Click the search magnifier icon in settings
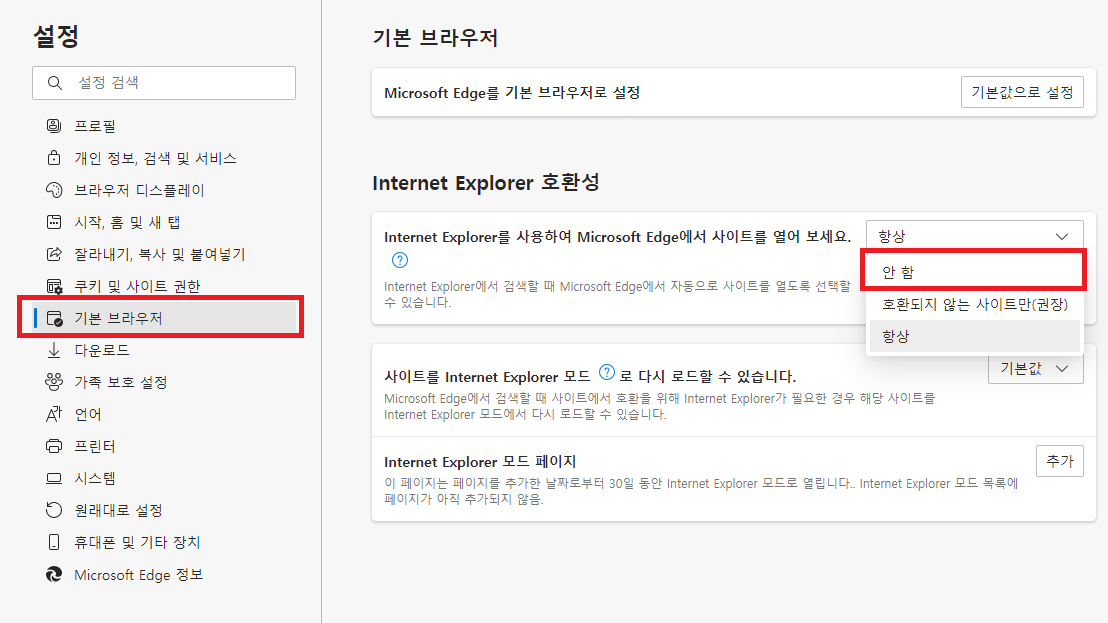This screenshot has width=1108, height=623. 54,83
